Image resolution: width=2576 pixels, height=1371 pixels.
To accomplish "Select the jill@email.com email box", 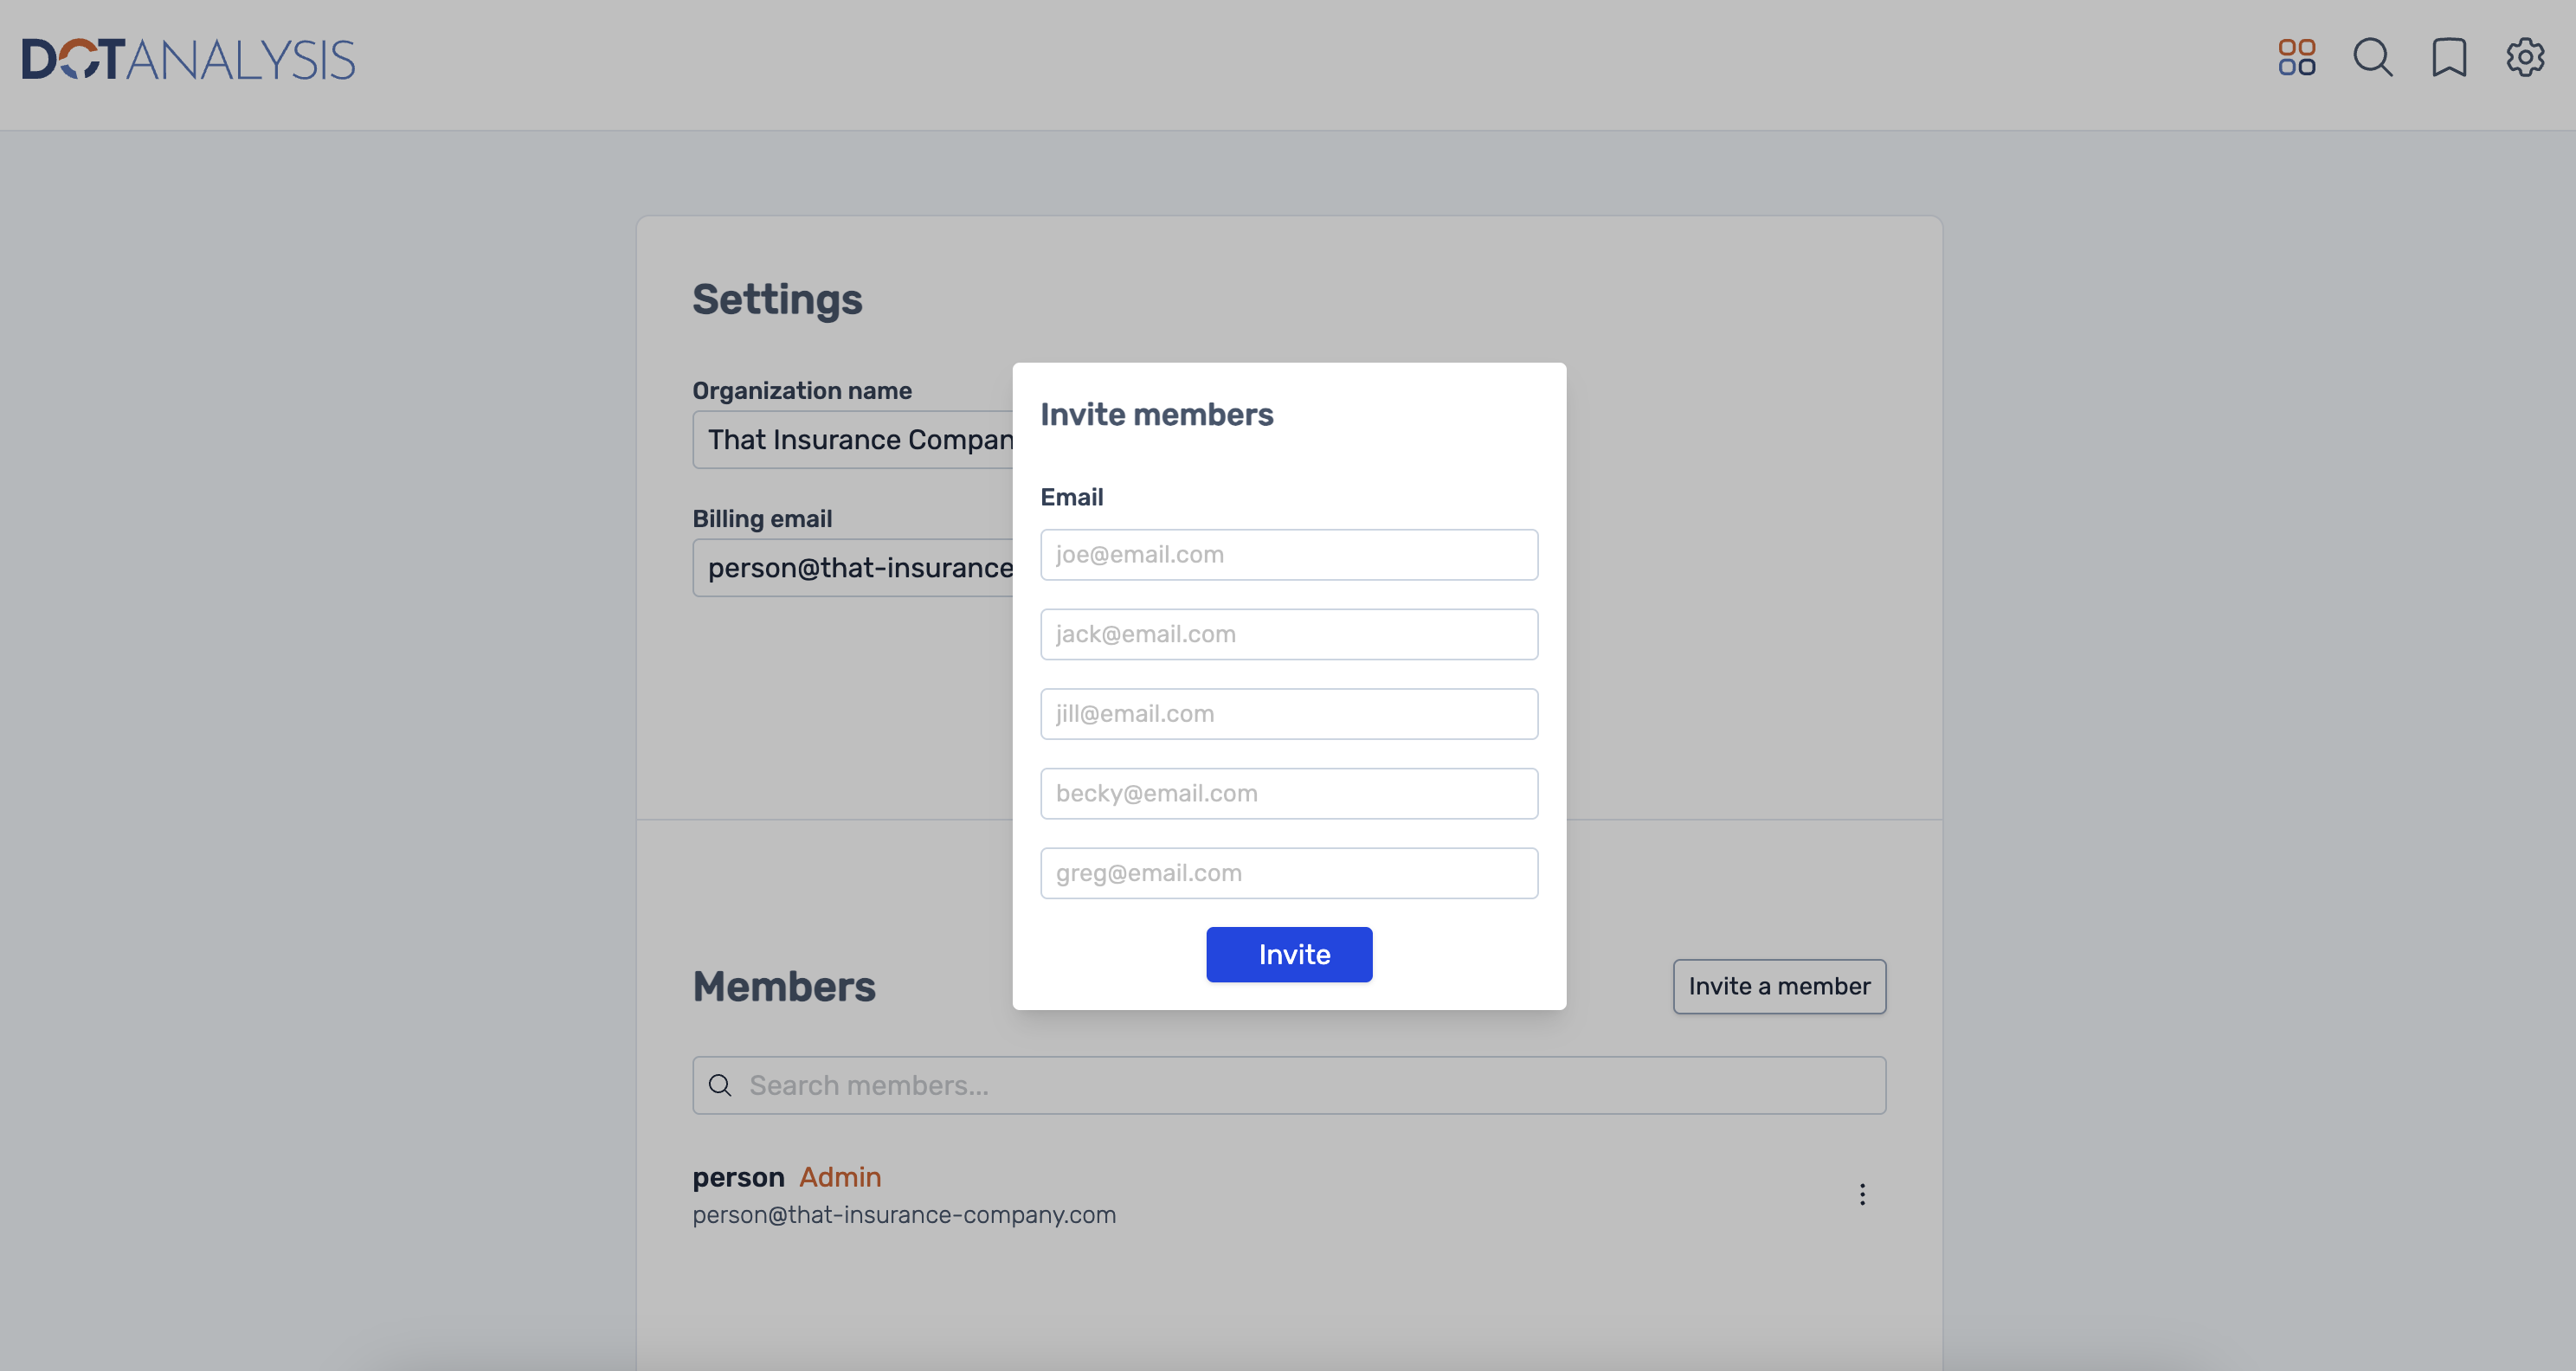I will click(x=1288, y=714).
